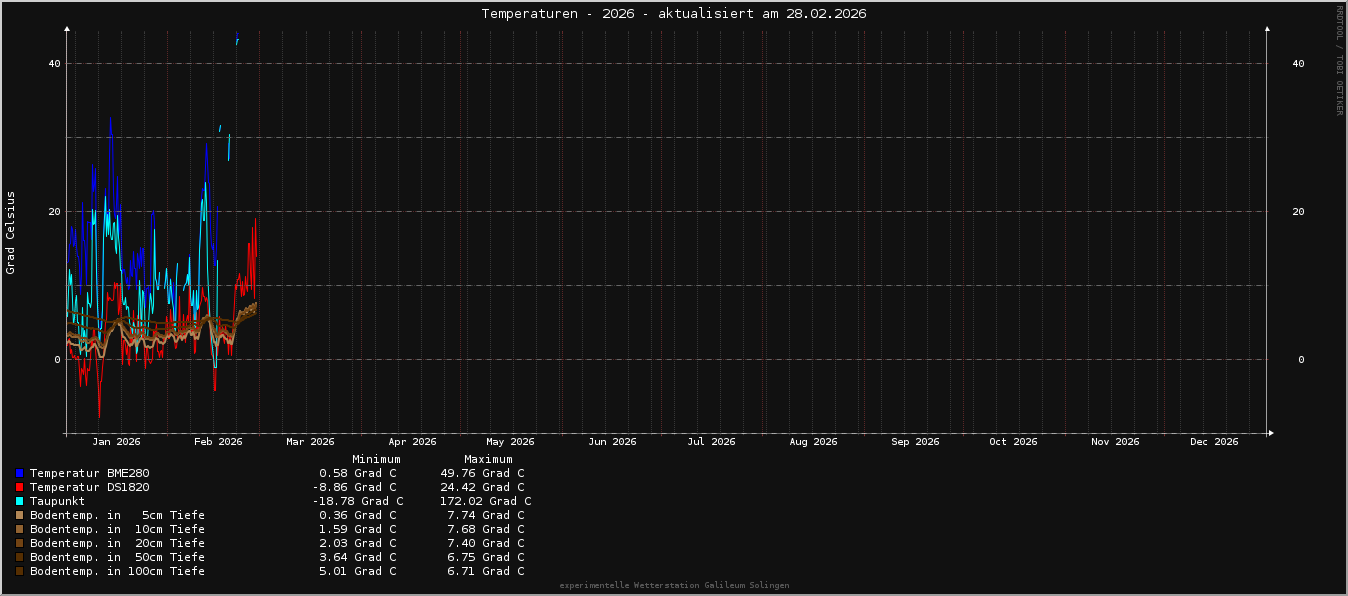This screenshot has width=1348, height=596.
Task: Click the Grad Celsius y-axis label
Action: pos(11,232)
